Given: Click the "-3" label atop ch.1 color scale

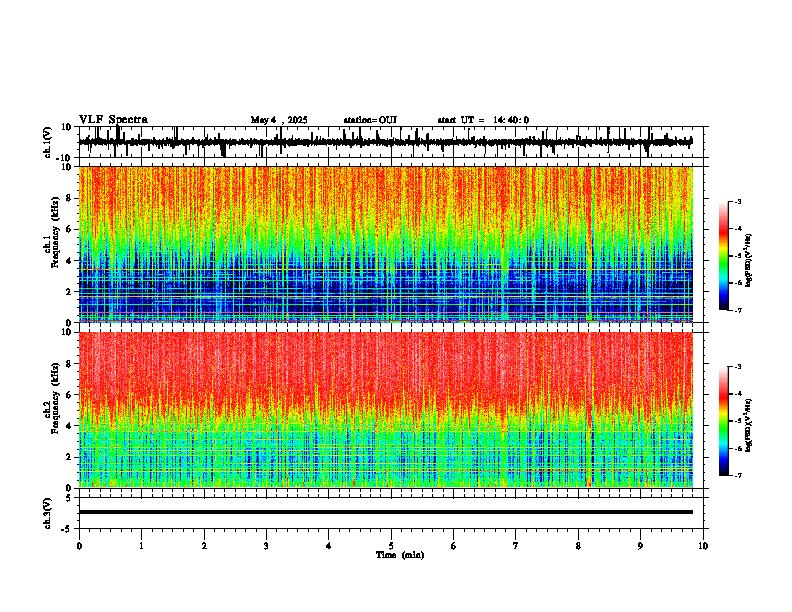Looking at the screenshot, I should [737, 201].
